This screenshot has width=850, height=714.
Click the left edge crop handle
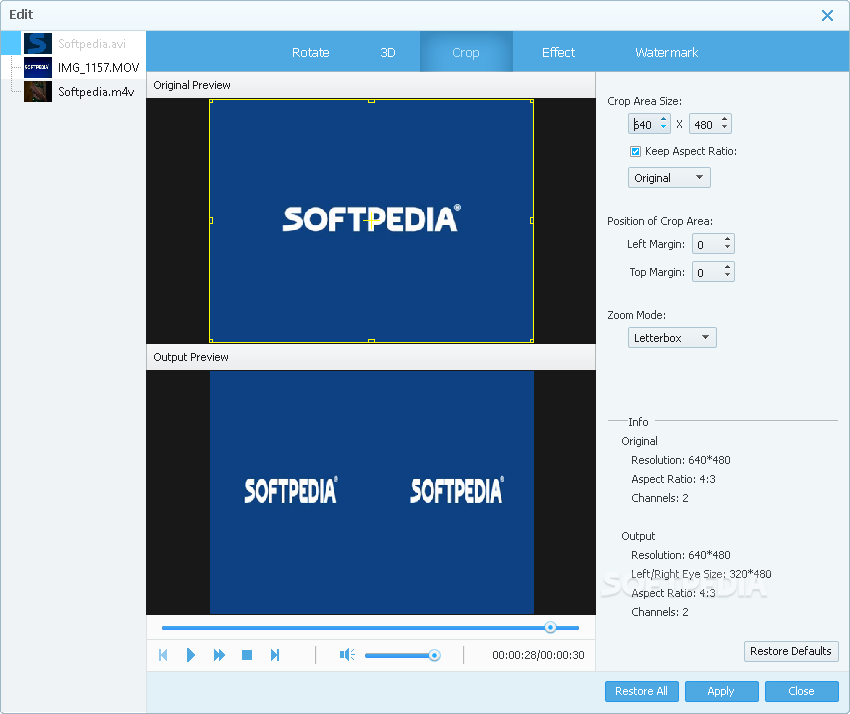pos(211,221)
